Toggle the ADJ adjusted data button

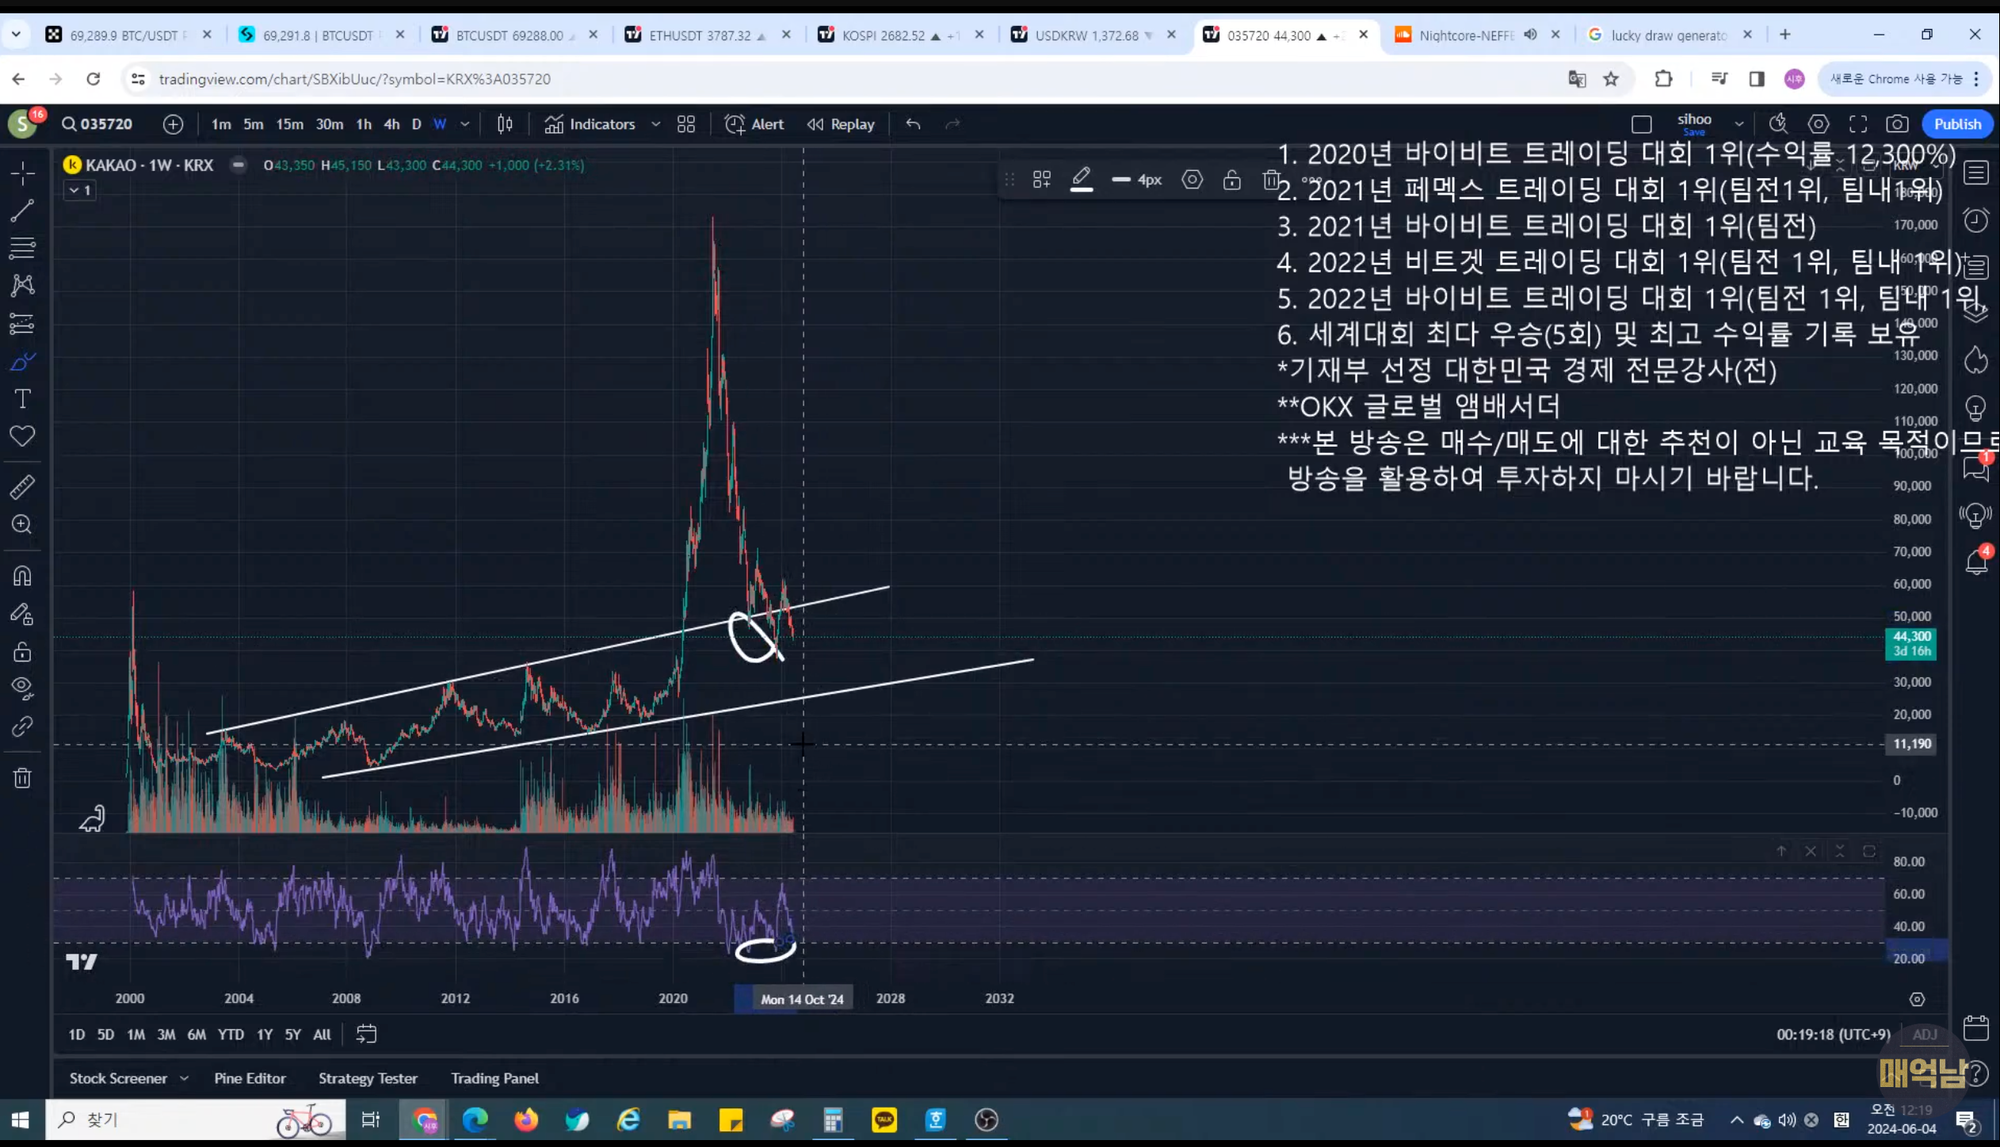pyautogui.click(x=1925, y=1034)
